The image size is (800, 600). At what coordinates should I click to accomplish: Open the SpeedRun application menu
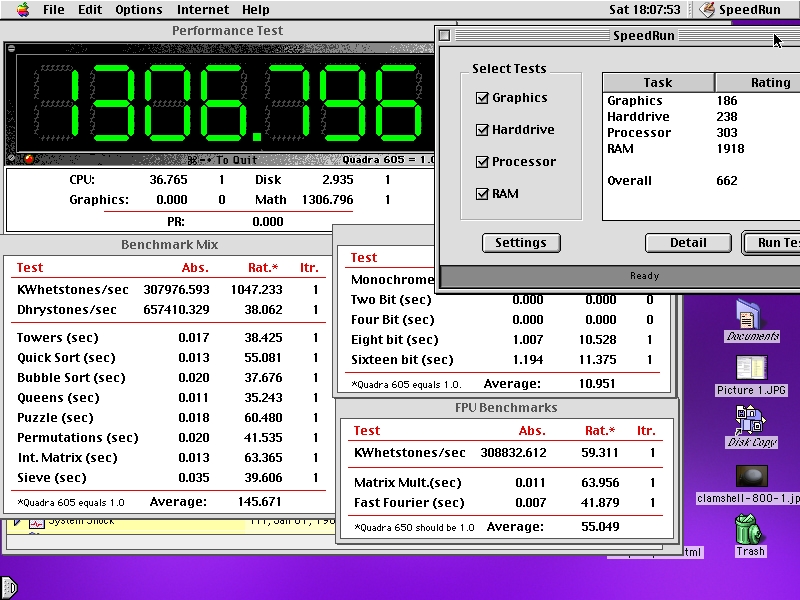point(740,10)
